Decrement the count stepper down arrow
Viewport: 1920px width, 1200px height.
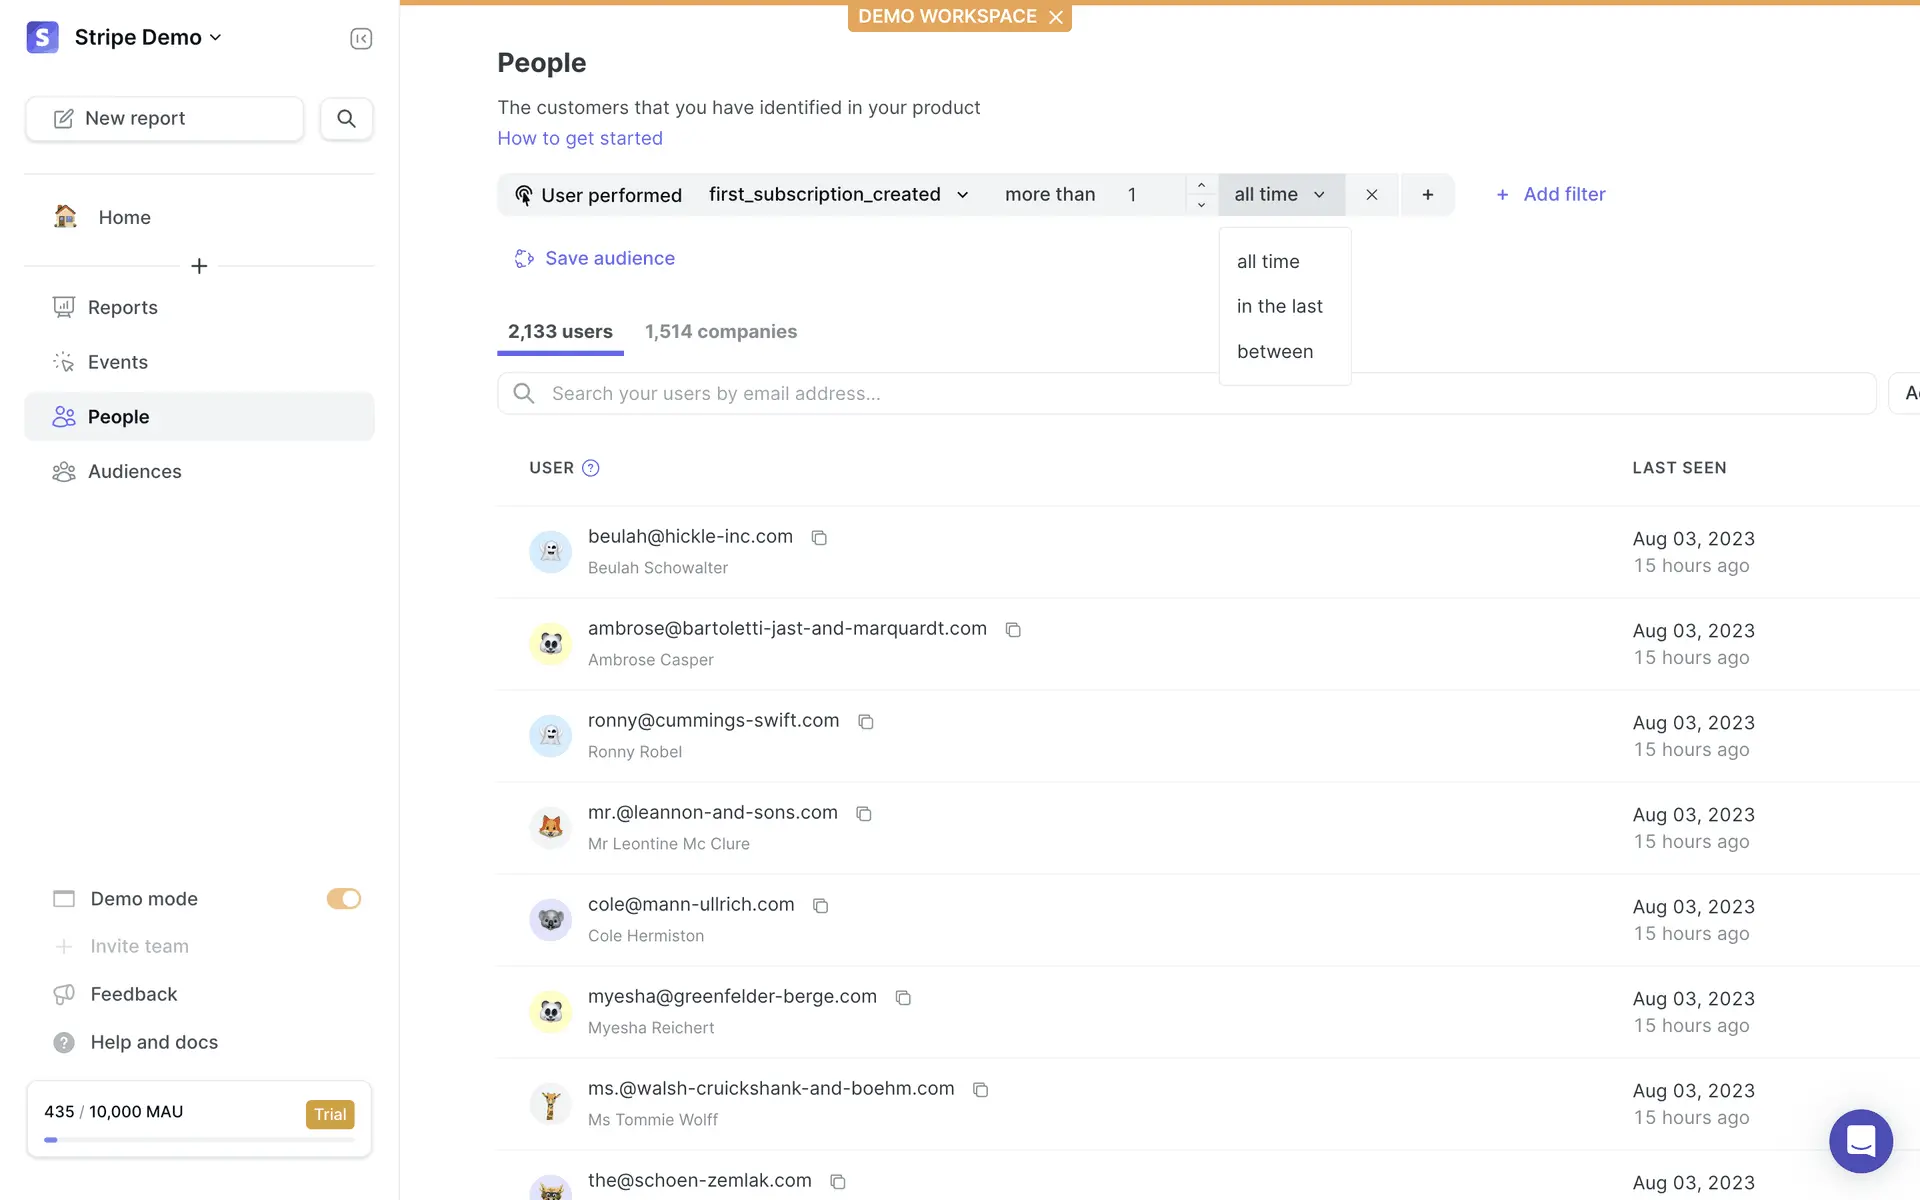pos(1201,205)
